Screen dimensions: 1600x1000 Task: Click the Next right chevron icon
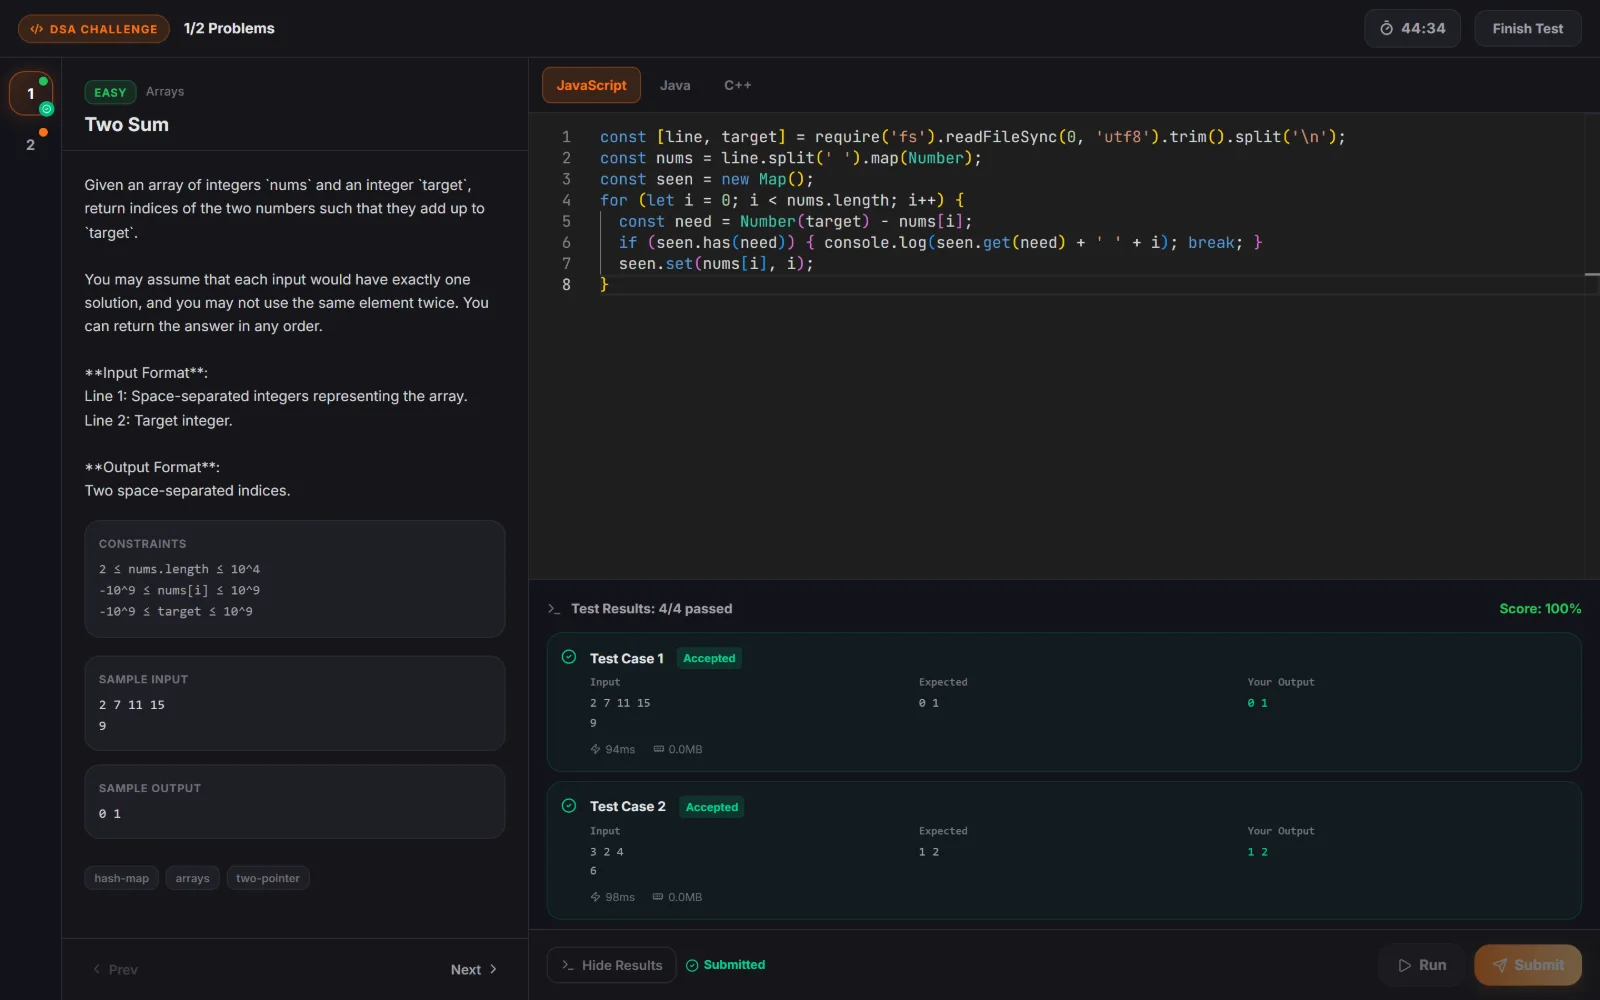coord(493,969)
